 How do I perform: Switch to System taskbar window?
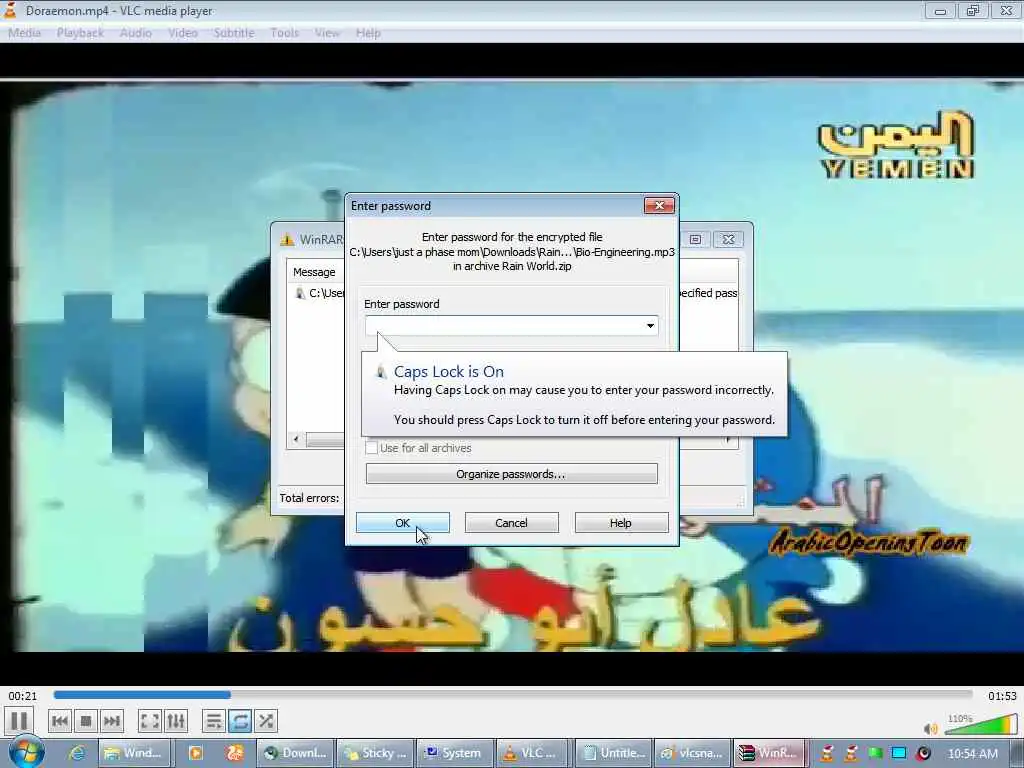click(x=455, y=753)
